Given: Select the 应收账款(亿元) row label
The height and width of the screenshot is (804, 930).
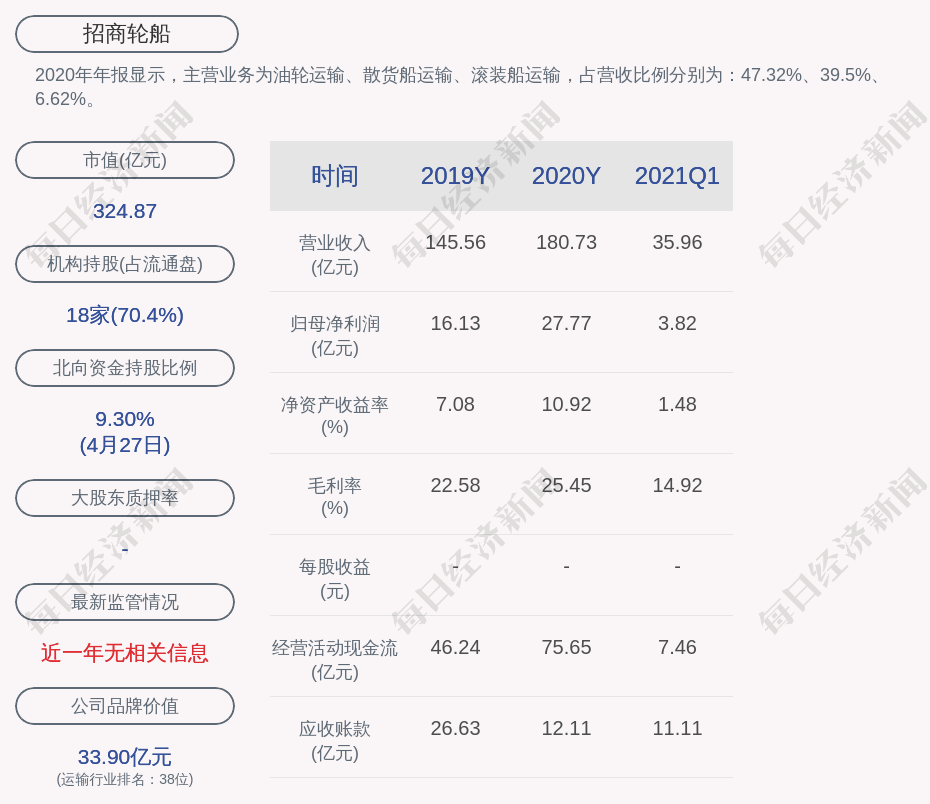Looking at the screenshot, I should tap(334, 740).
